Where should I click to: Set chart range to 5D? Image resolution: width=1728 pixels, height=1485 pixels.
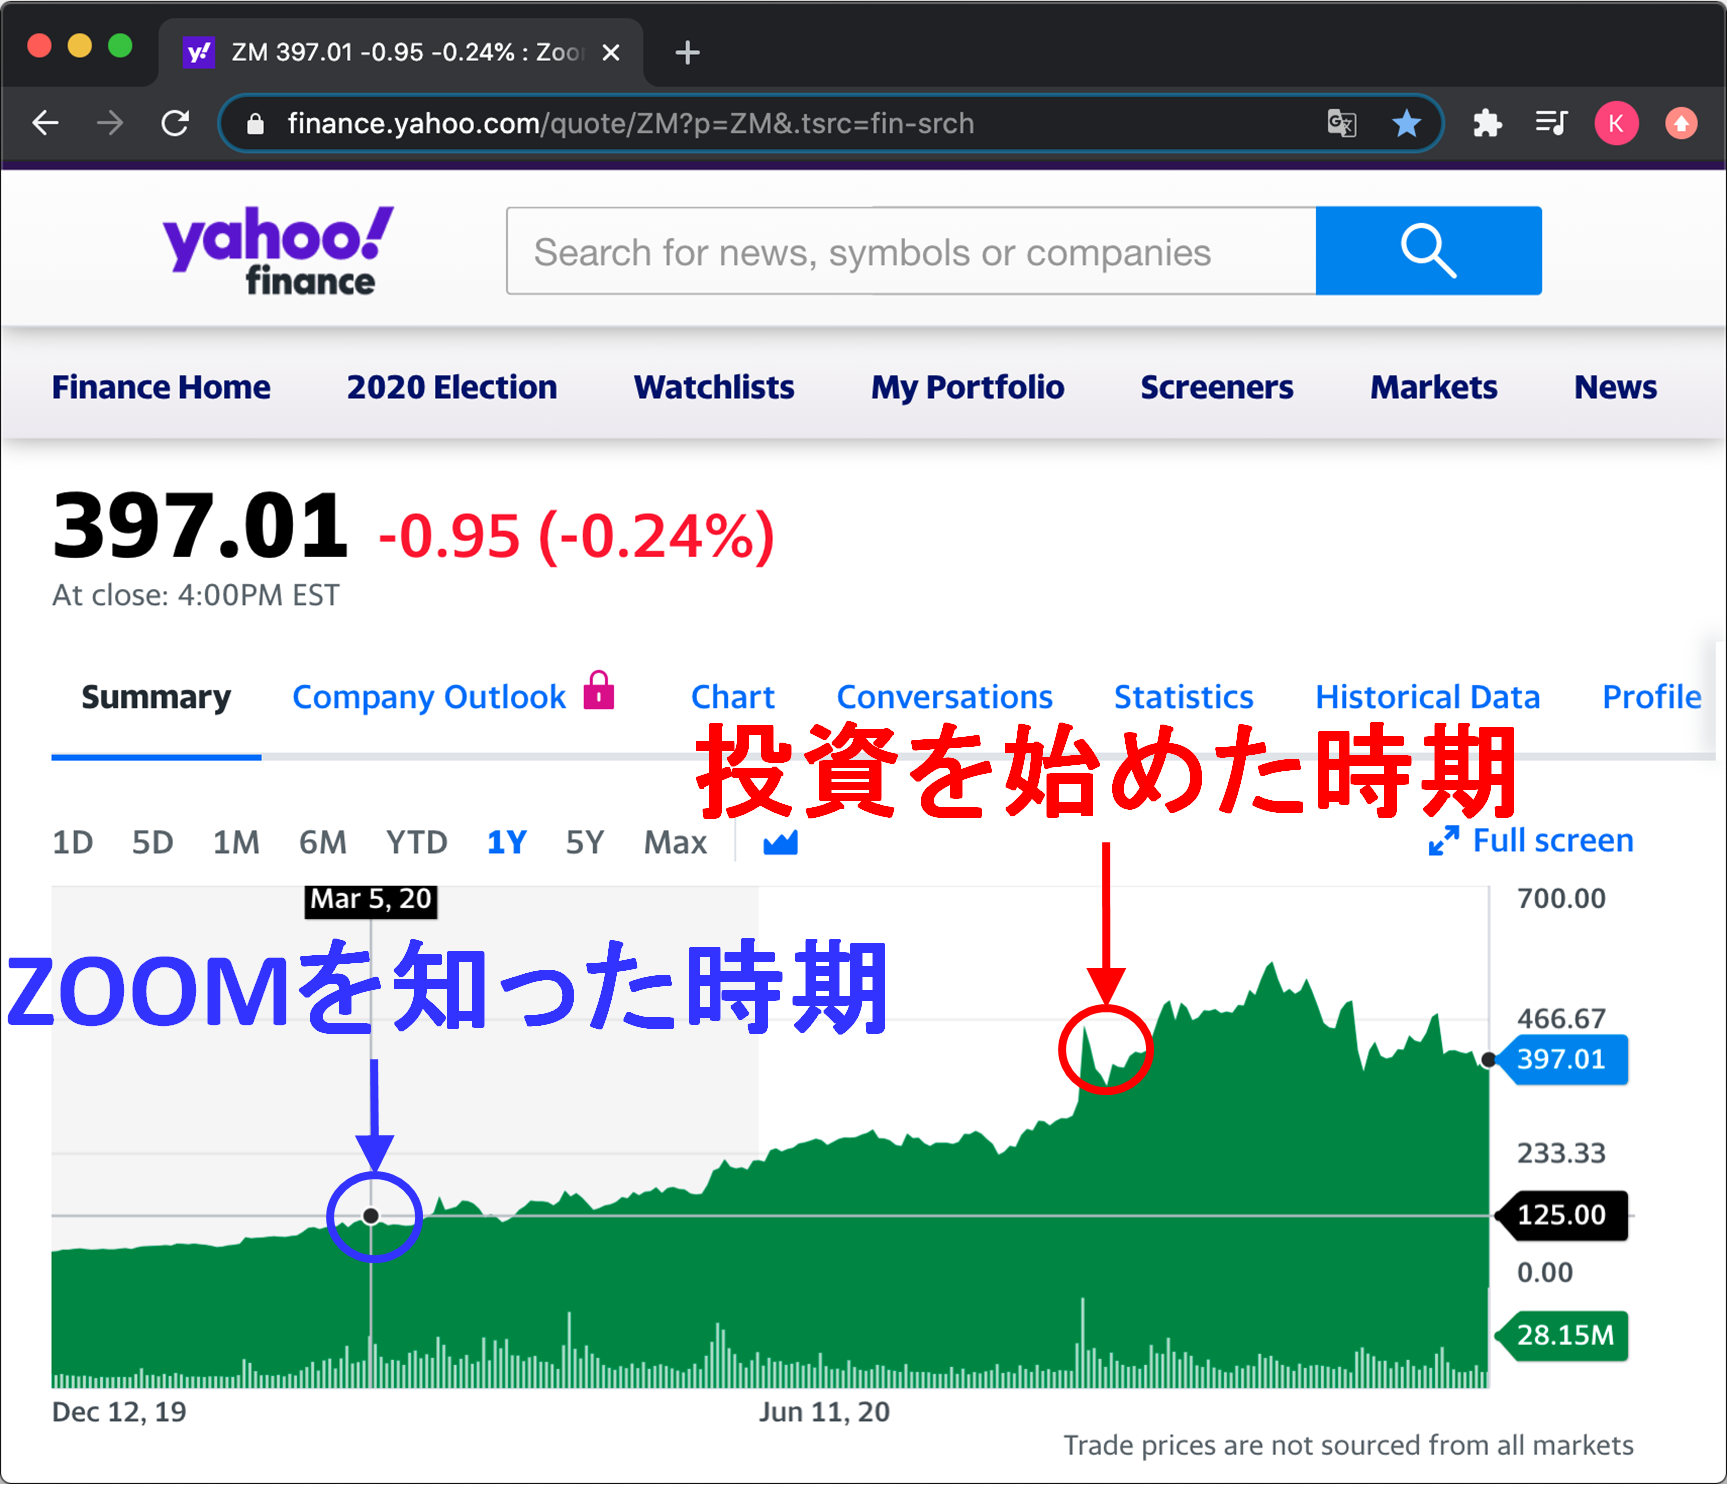tap(153, 842)
